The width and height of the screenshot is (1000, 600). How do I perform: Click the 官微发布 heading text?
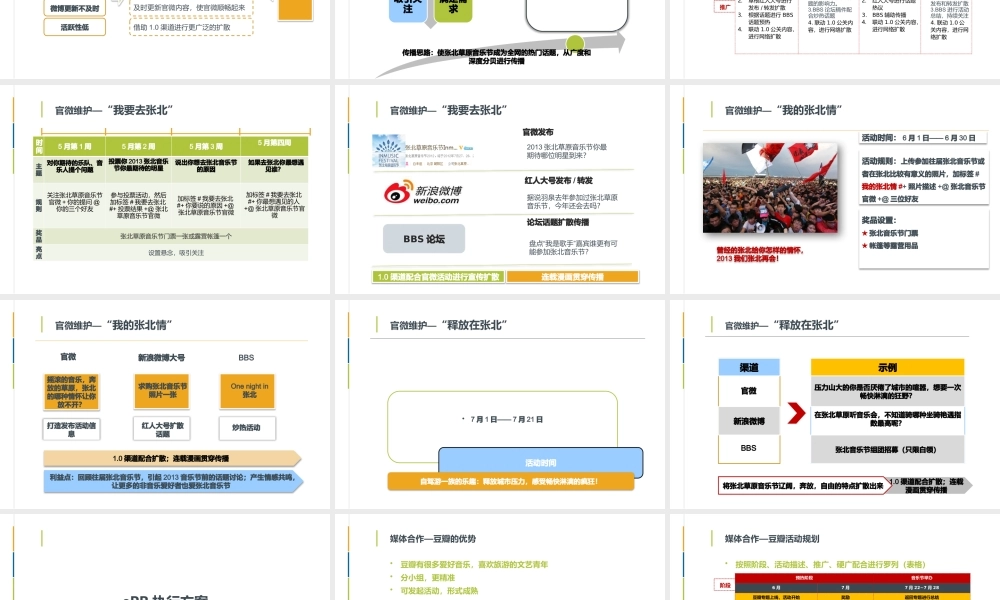pos(538,132)
